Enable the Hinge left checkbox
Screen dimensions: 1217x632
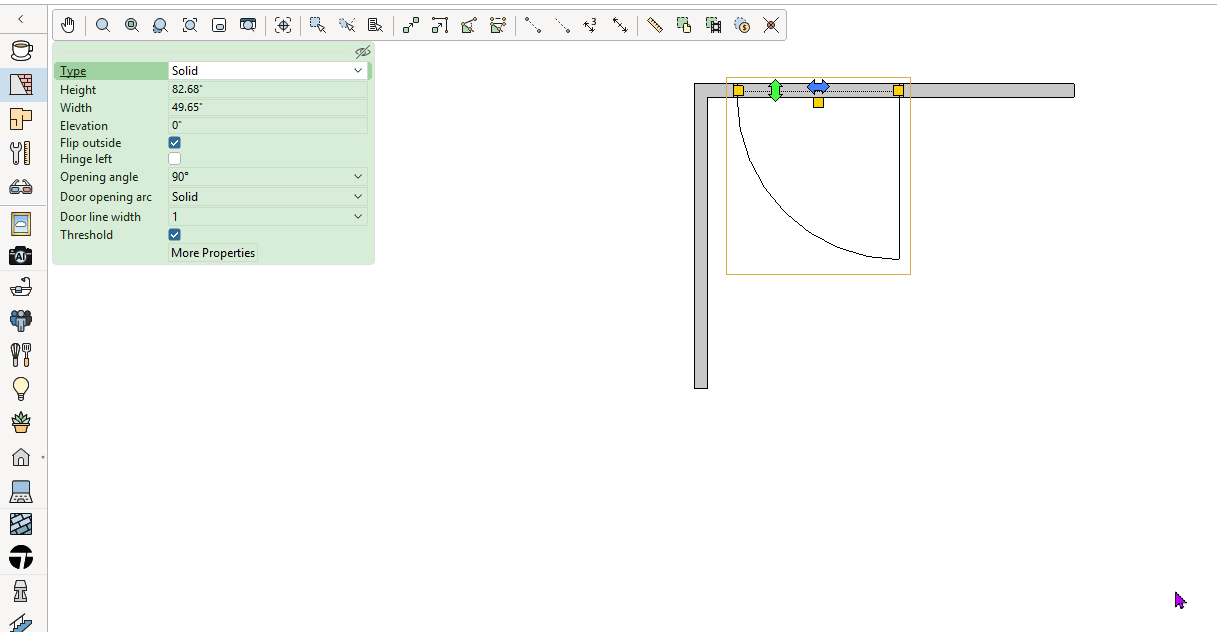[x=175, y=159]
